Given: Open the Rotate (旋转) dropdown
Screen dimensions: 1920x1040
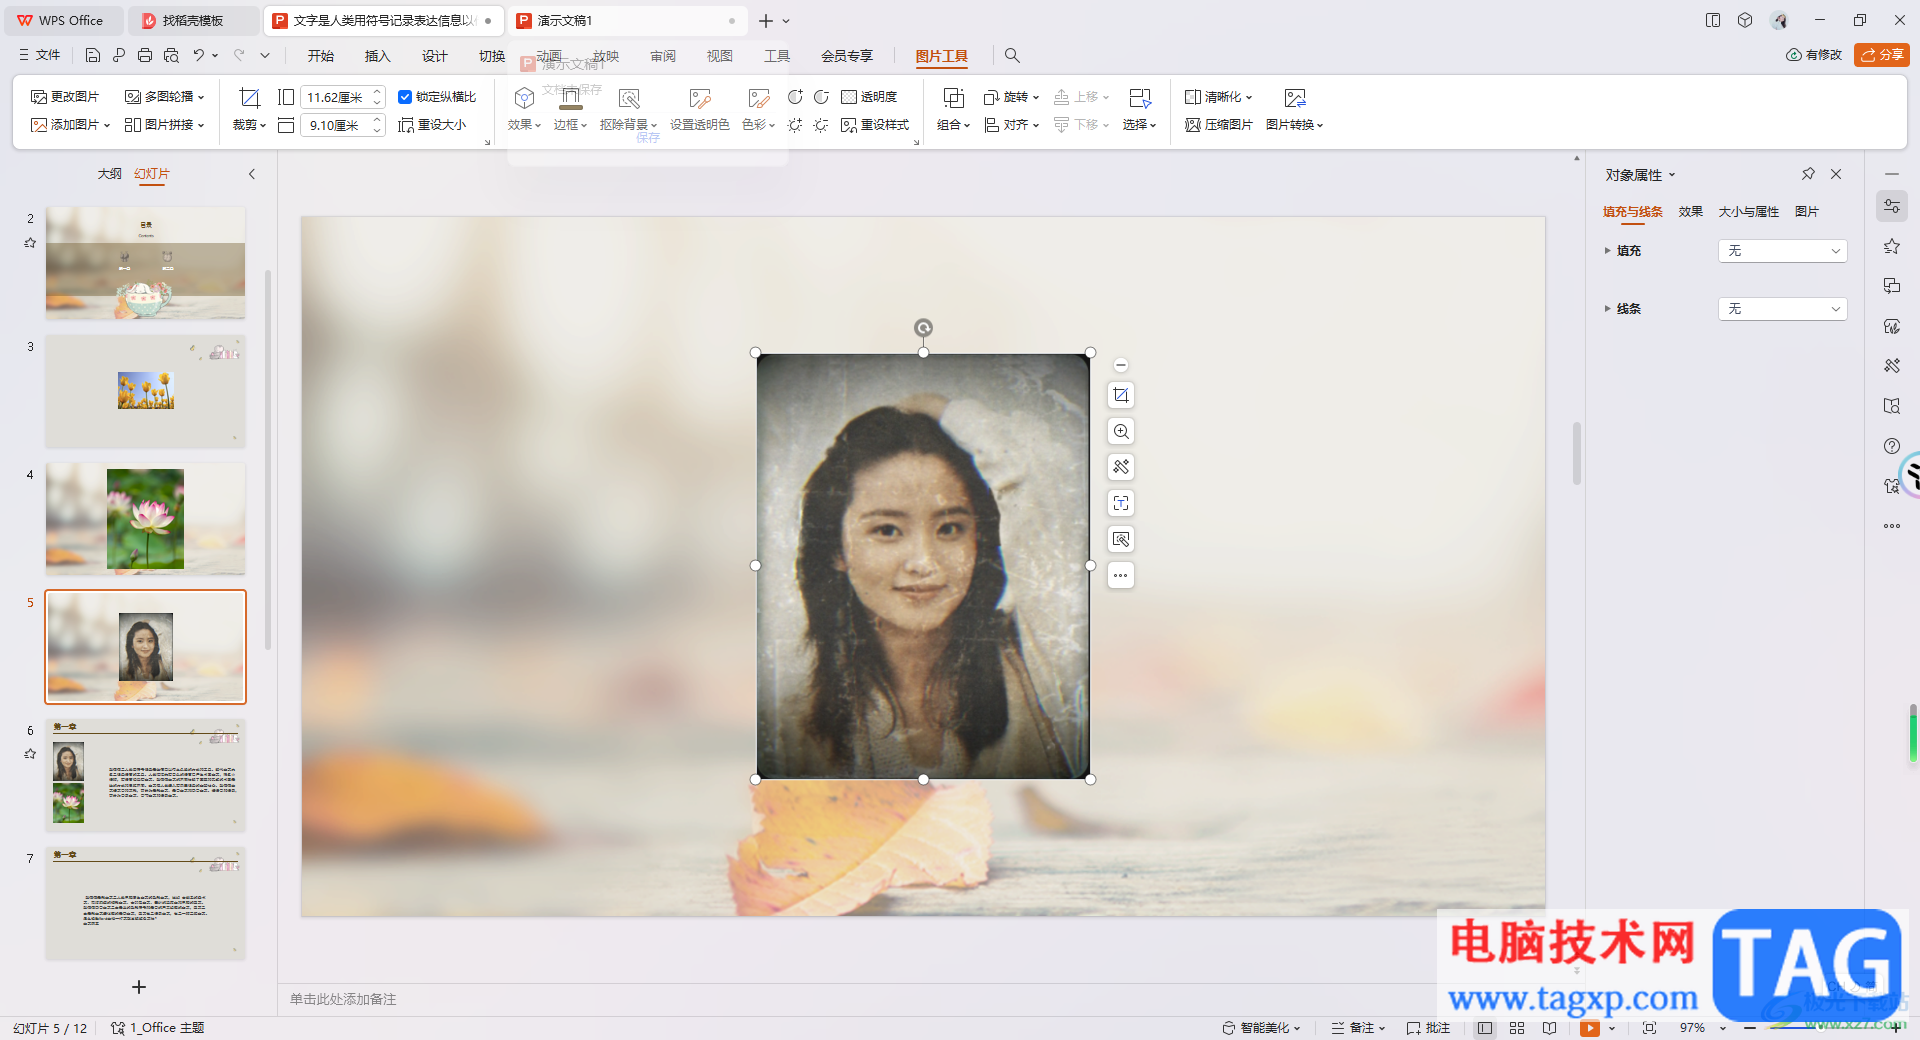Looking at the screenshot, I should (x=1012, y=97).
